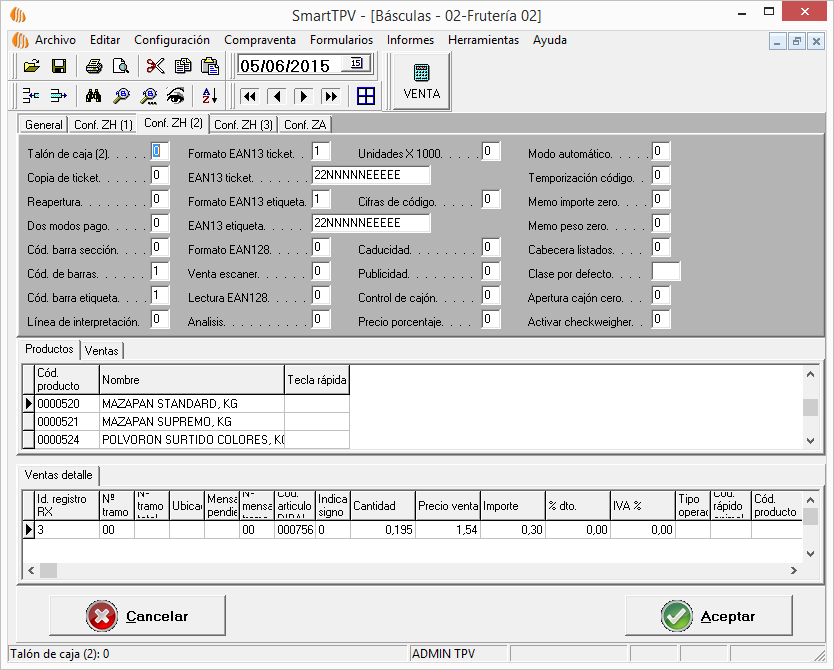Click right arrow of detail horizontal scrollbar
This screenshot has width=834, height=670.
(x=794, y=571)
